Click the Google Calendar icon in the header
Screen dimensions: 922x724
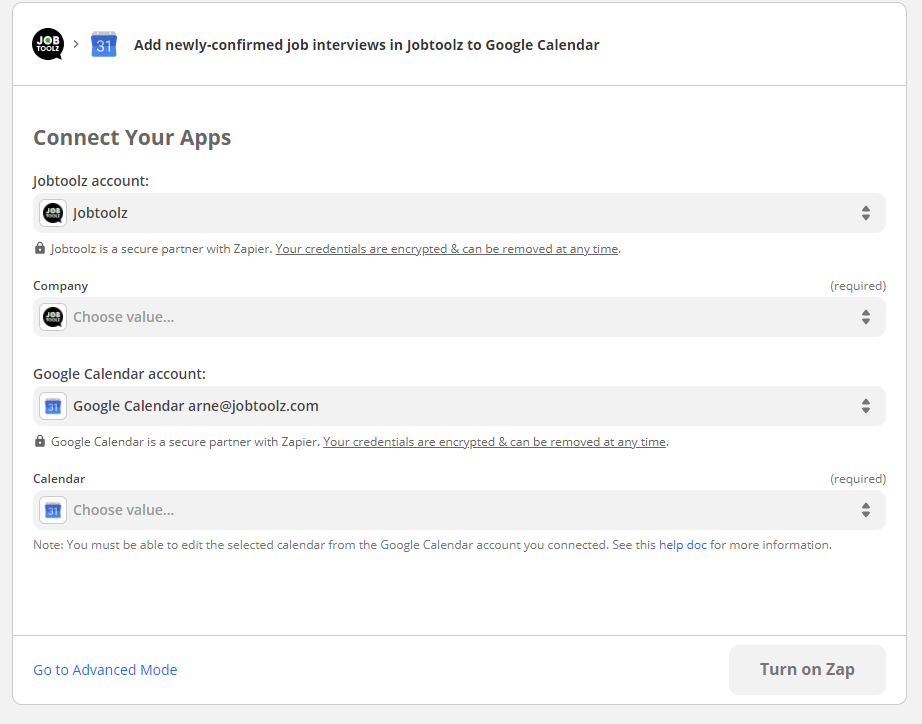click(104, 45)
